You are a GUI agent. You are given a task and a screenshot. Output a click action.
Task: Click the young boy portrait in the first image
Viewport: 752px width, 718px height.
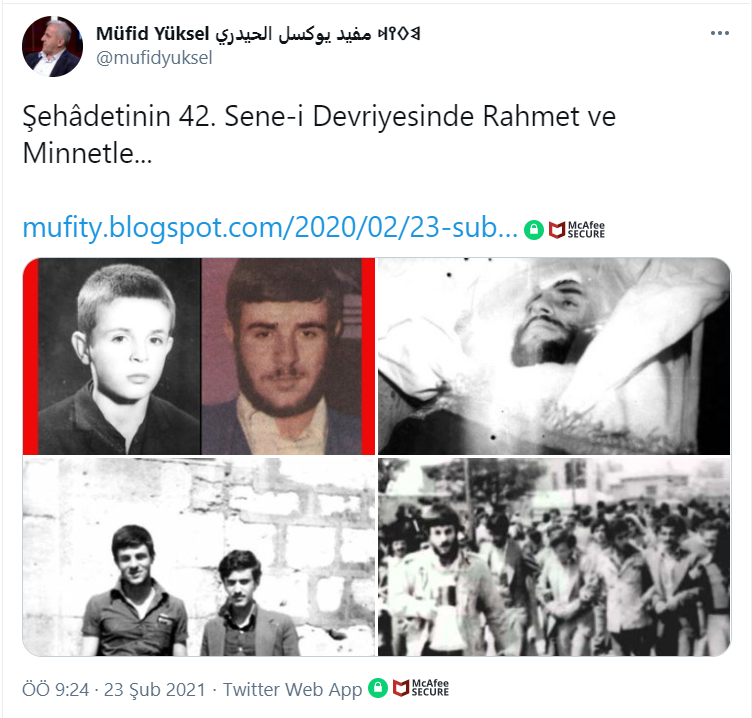(x=119, y=356)
